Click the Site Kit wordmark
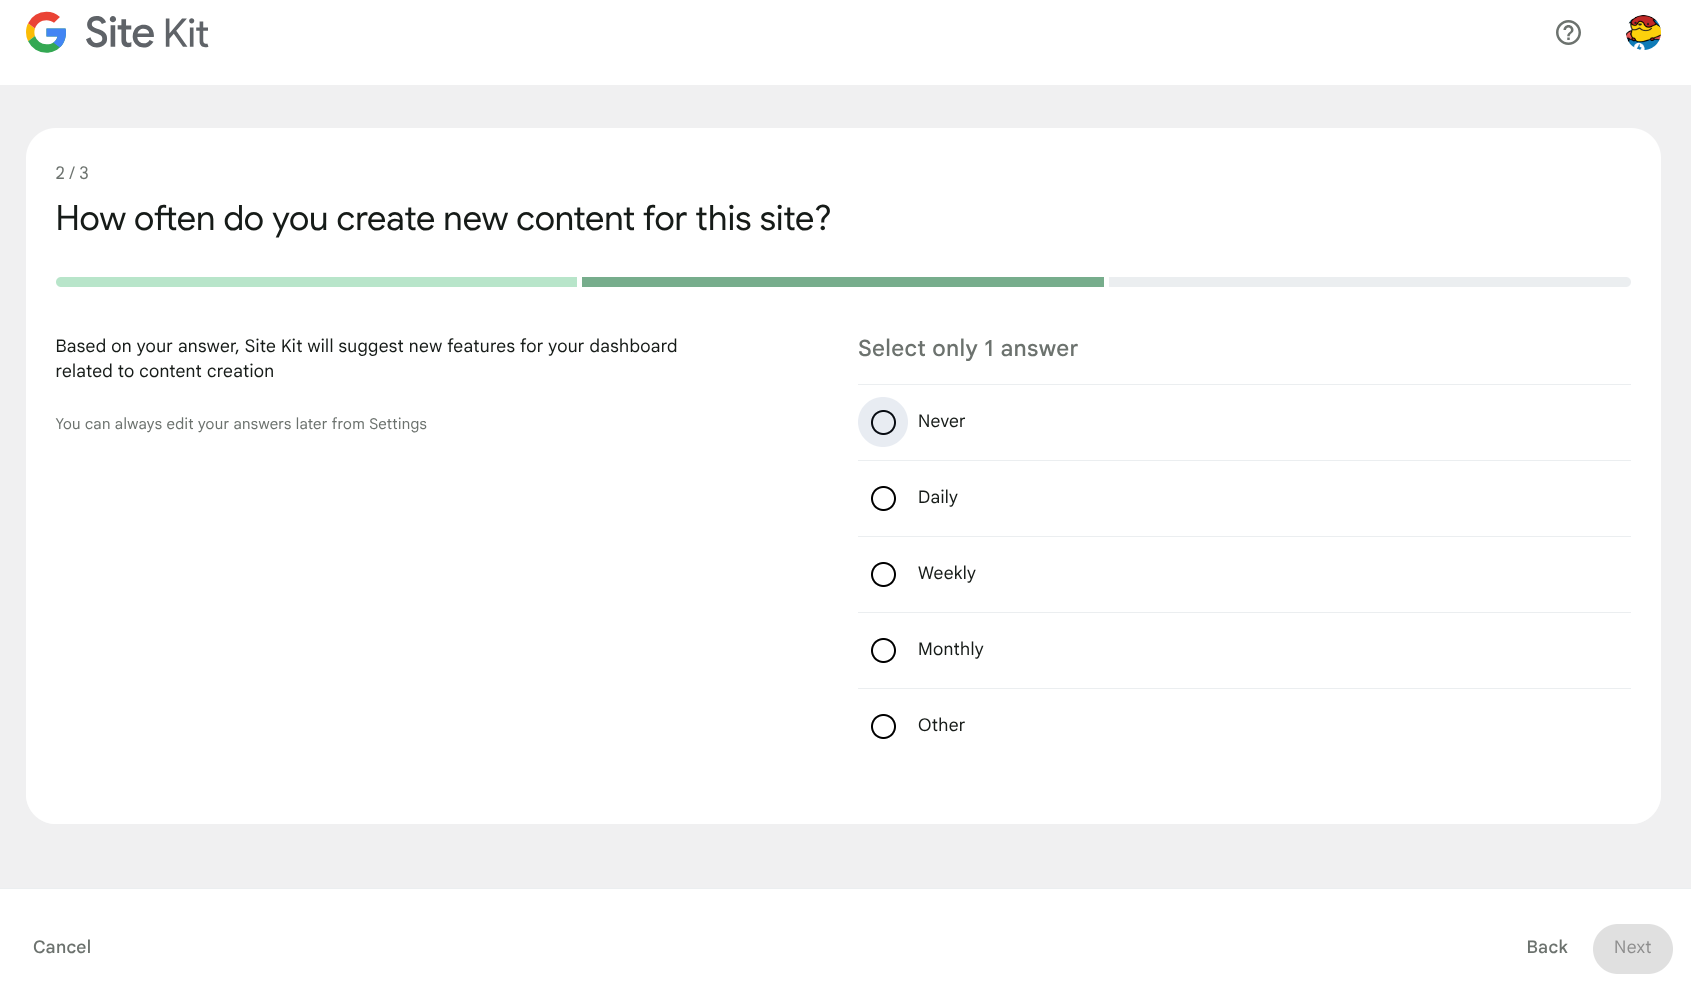Viewport: 1691px width, 981px height. click(x=147, y=33)
